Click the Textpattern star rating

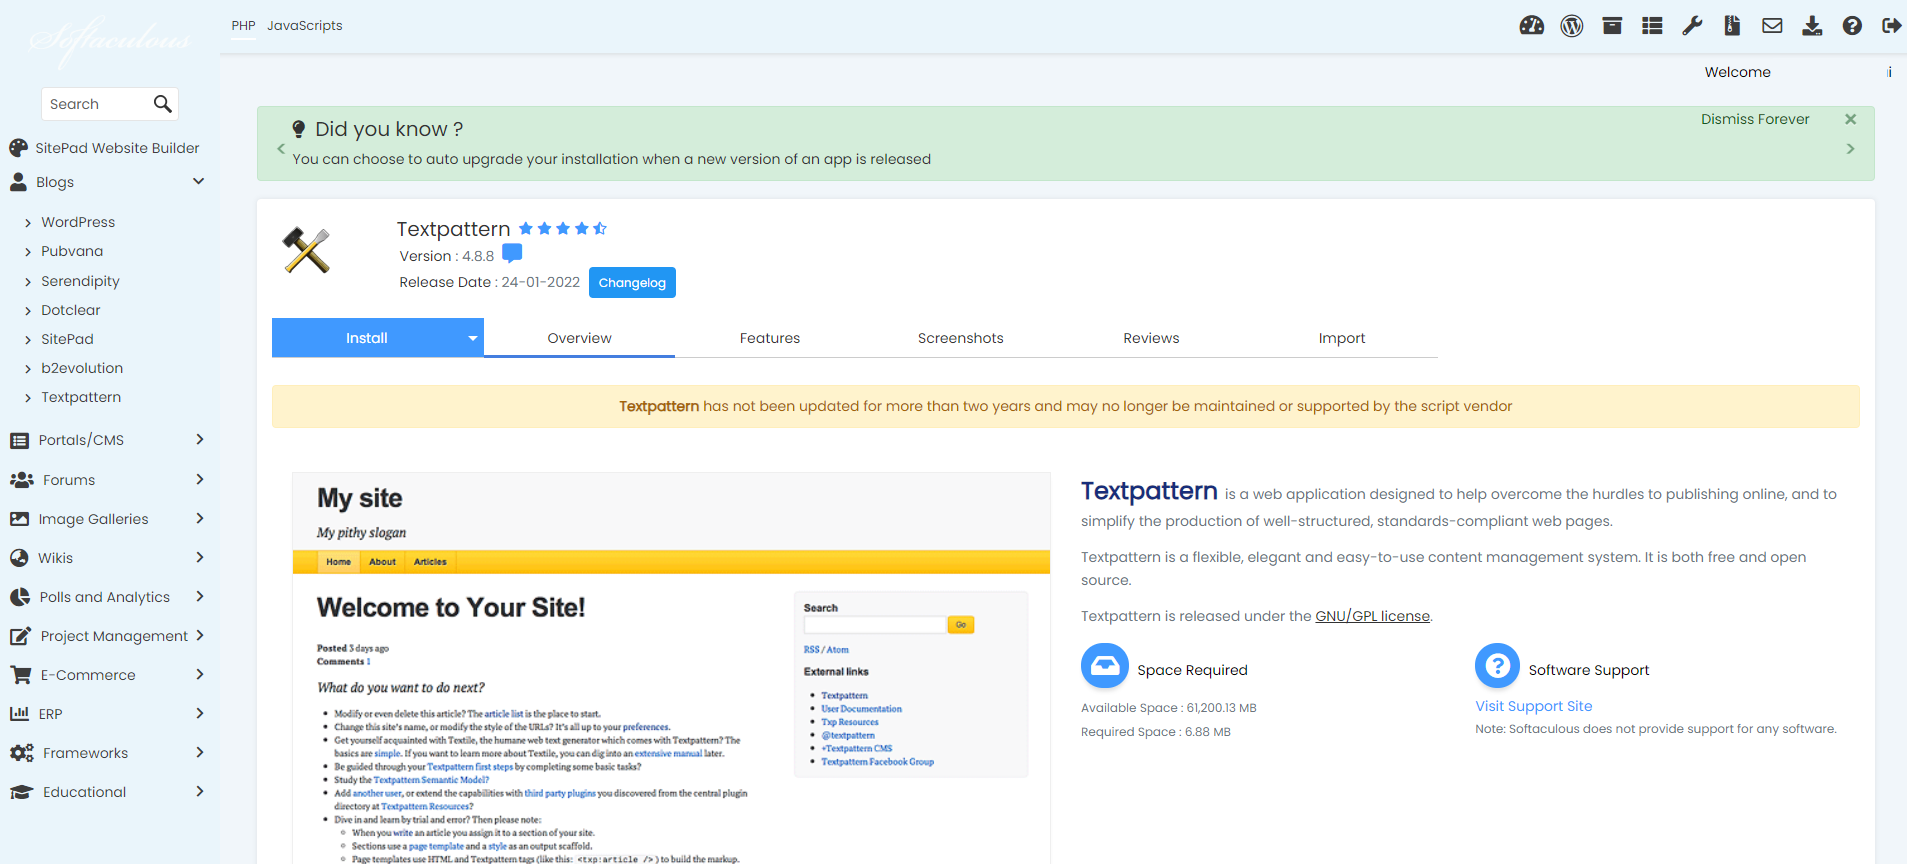click(562, 229)
